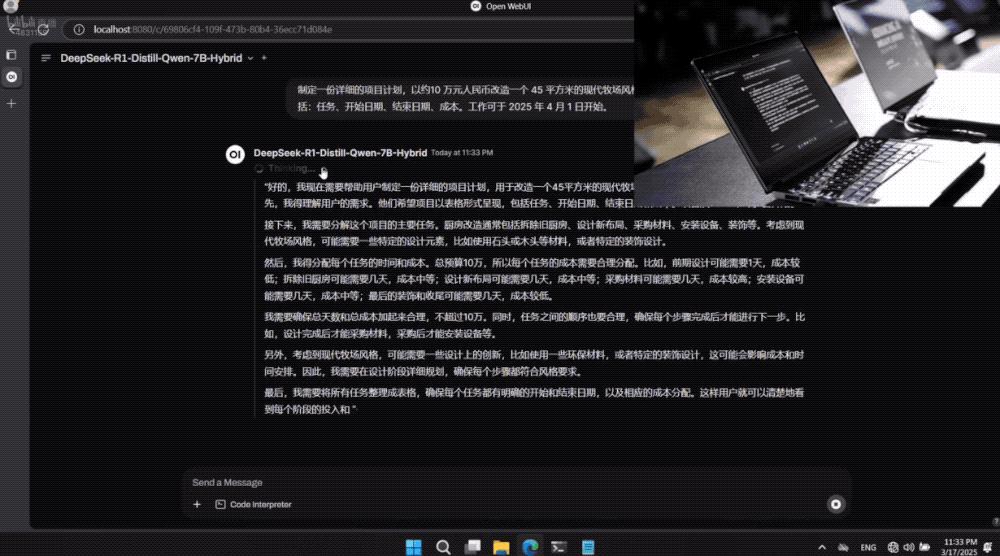
Task: Show hidden system tray icons
Action: click(822, 547)
